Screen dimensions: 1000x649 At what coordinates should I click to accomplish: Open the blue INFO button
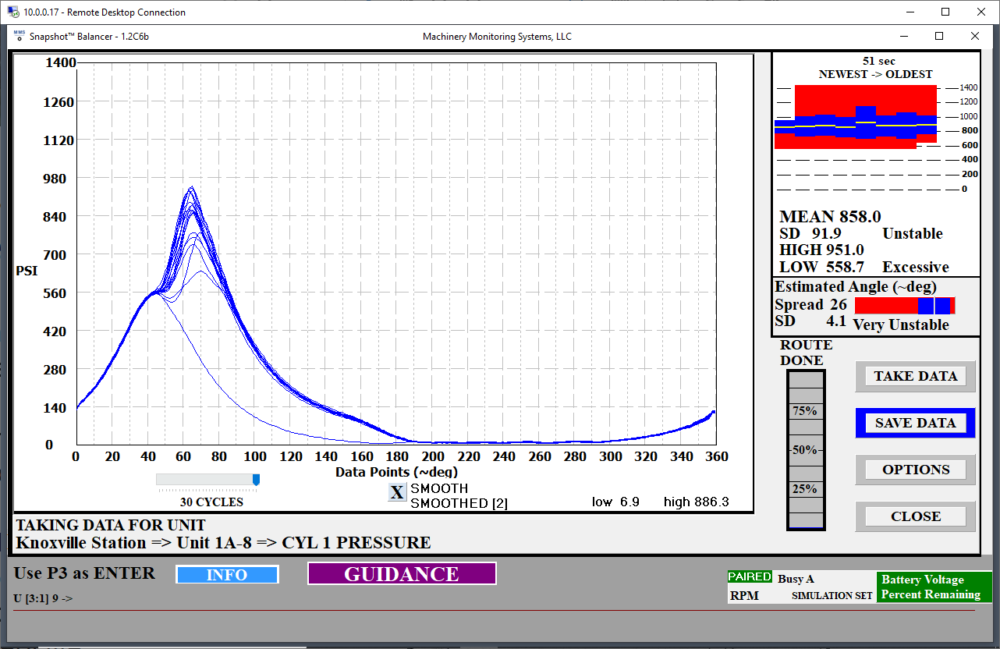[x=226, y=575]
